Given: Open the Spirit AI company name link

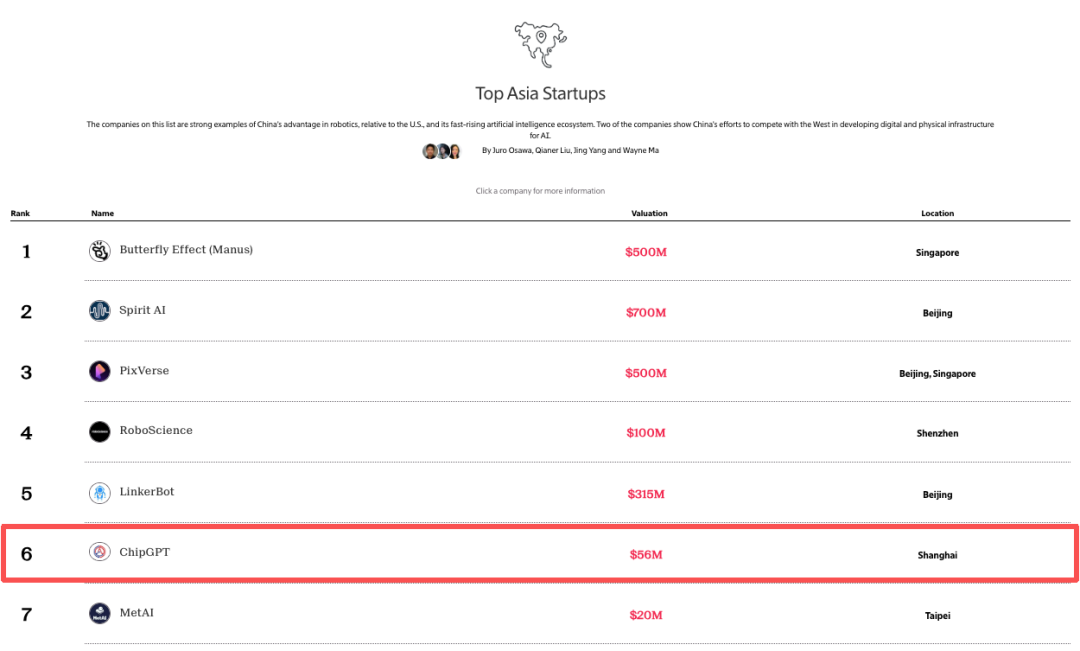Looking at the screenshot, I should [x=143, y=310].
